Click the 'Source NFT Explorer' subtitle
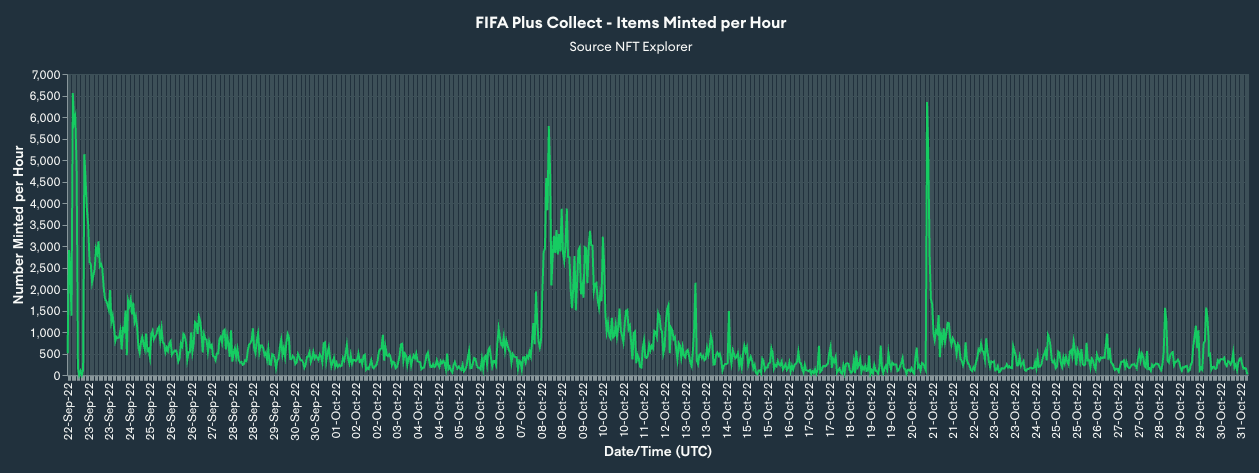Image resolution: width=1259 pixels, height=473 pixels. (630, 46)
